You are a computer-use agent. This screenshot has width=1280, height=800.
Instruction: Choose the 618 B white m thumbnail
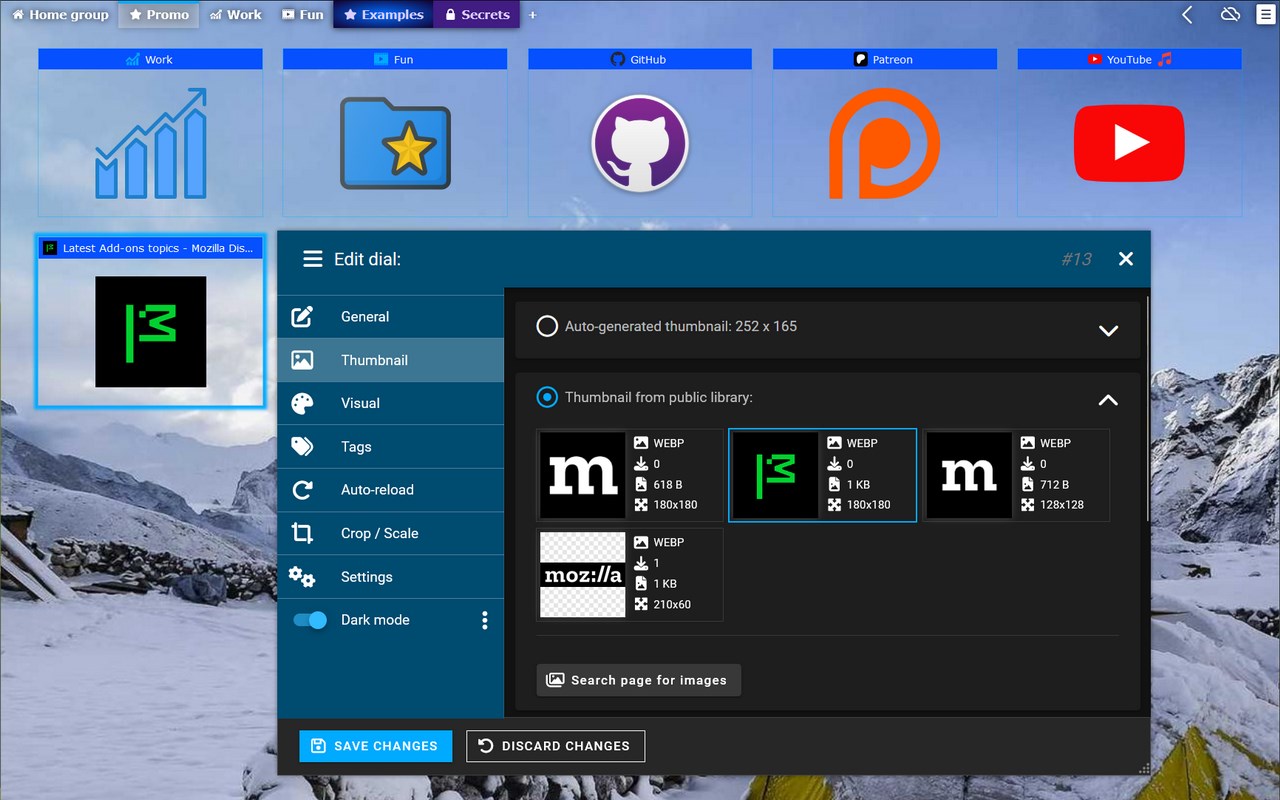point(629,475)
